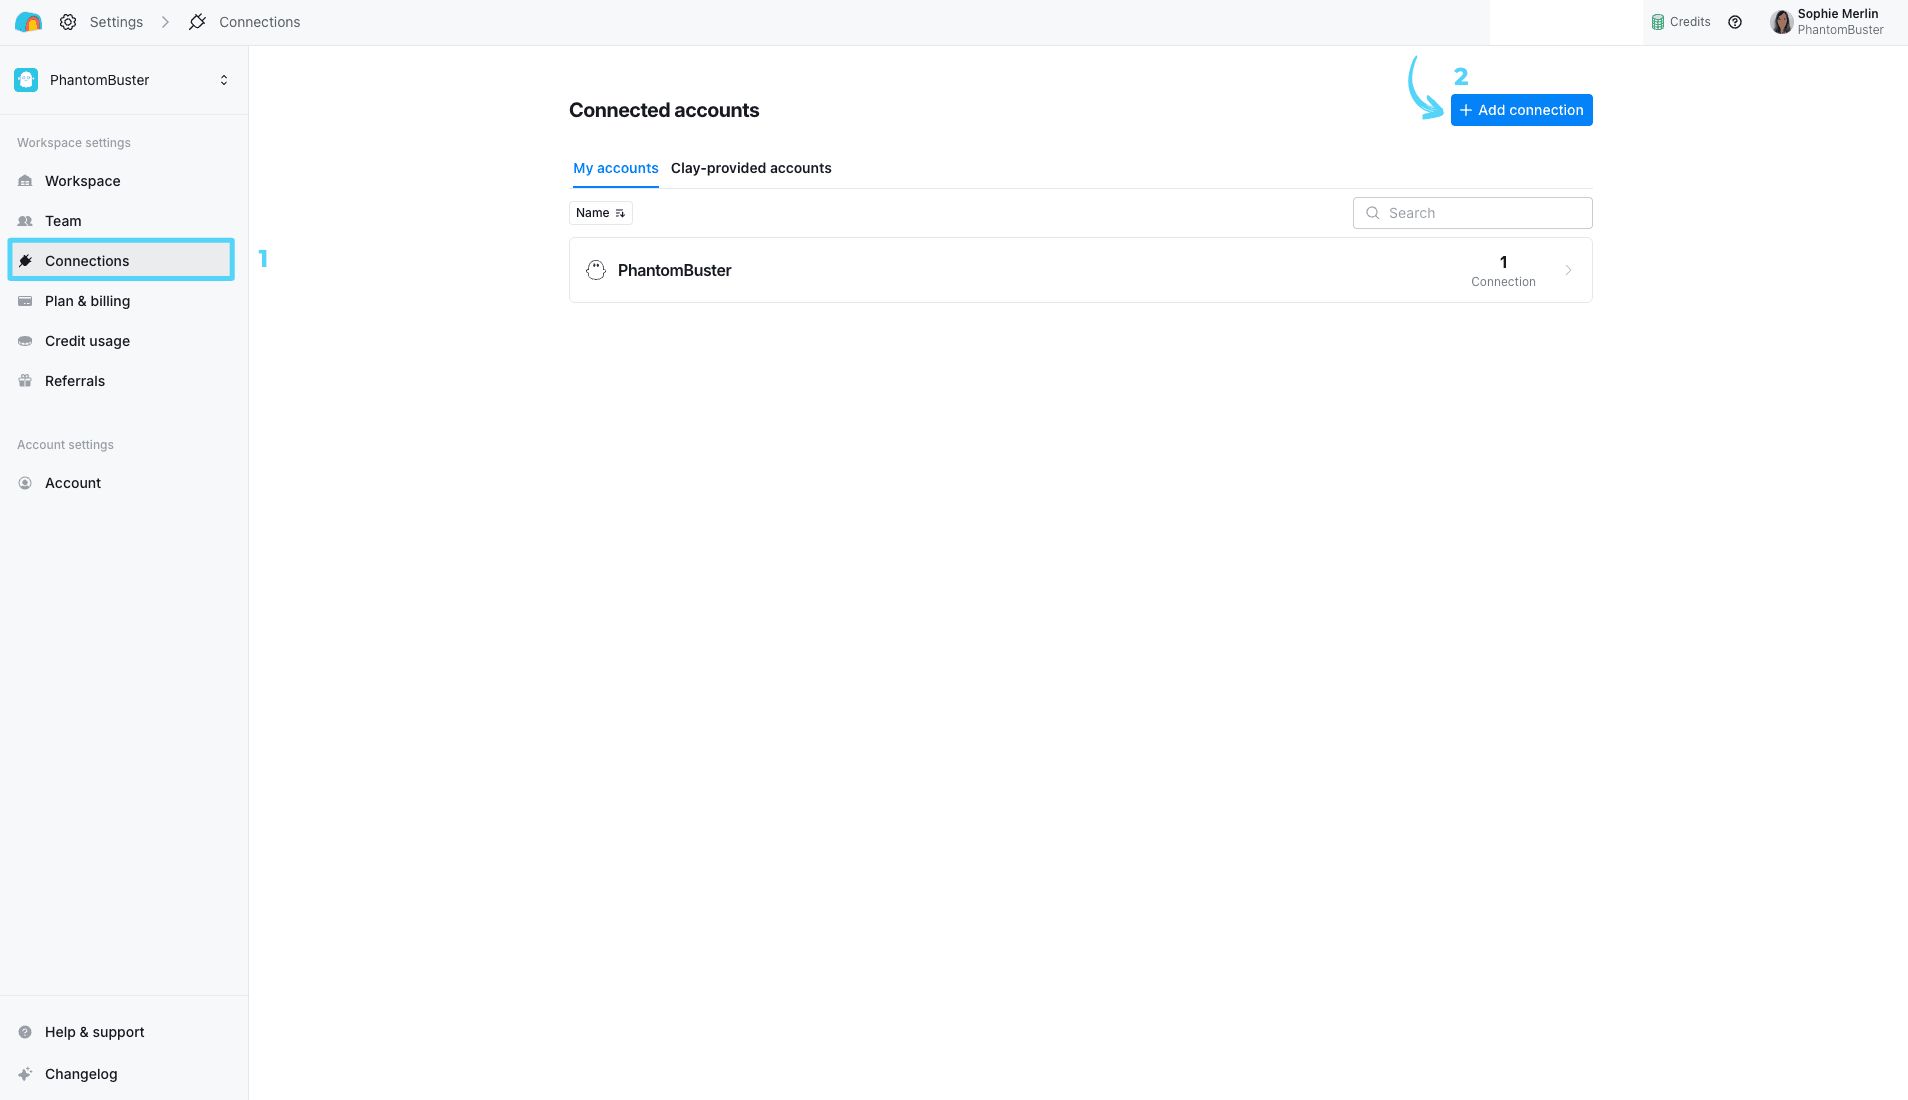Click the Add connection button
Viewport: 1908px width, 1100px height.
1521,110
